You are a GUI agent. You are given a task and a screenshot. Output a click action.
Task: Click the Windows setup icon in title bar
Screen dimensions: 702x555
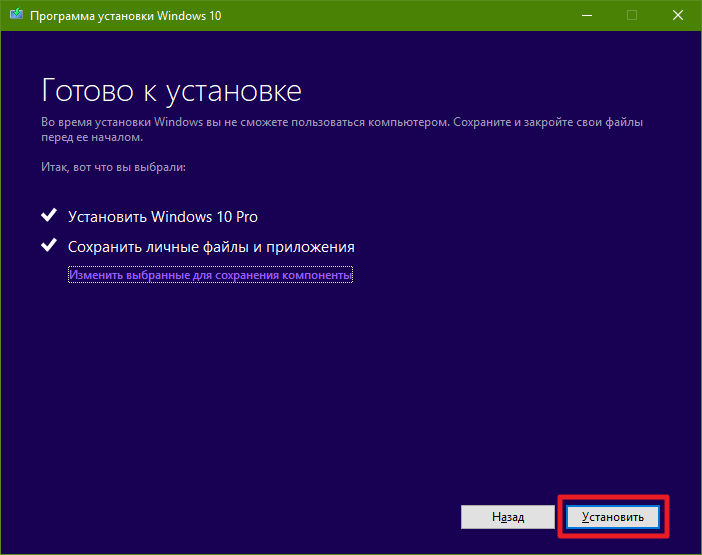tap(17, 14)
